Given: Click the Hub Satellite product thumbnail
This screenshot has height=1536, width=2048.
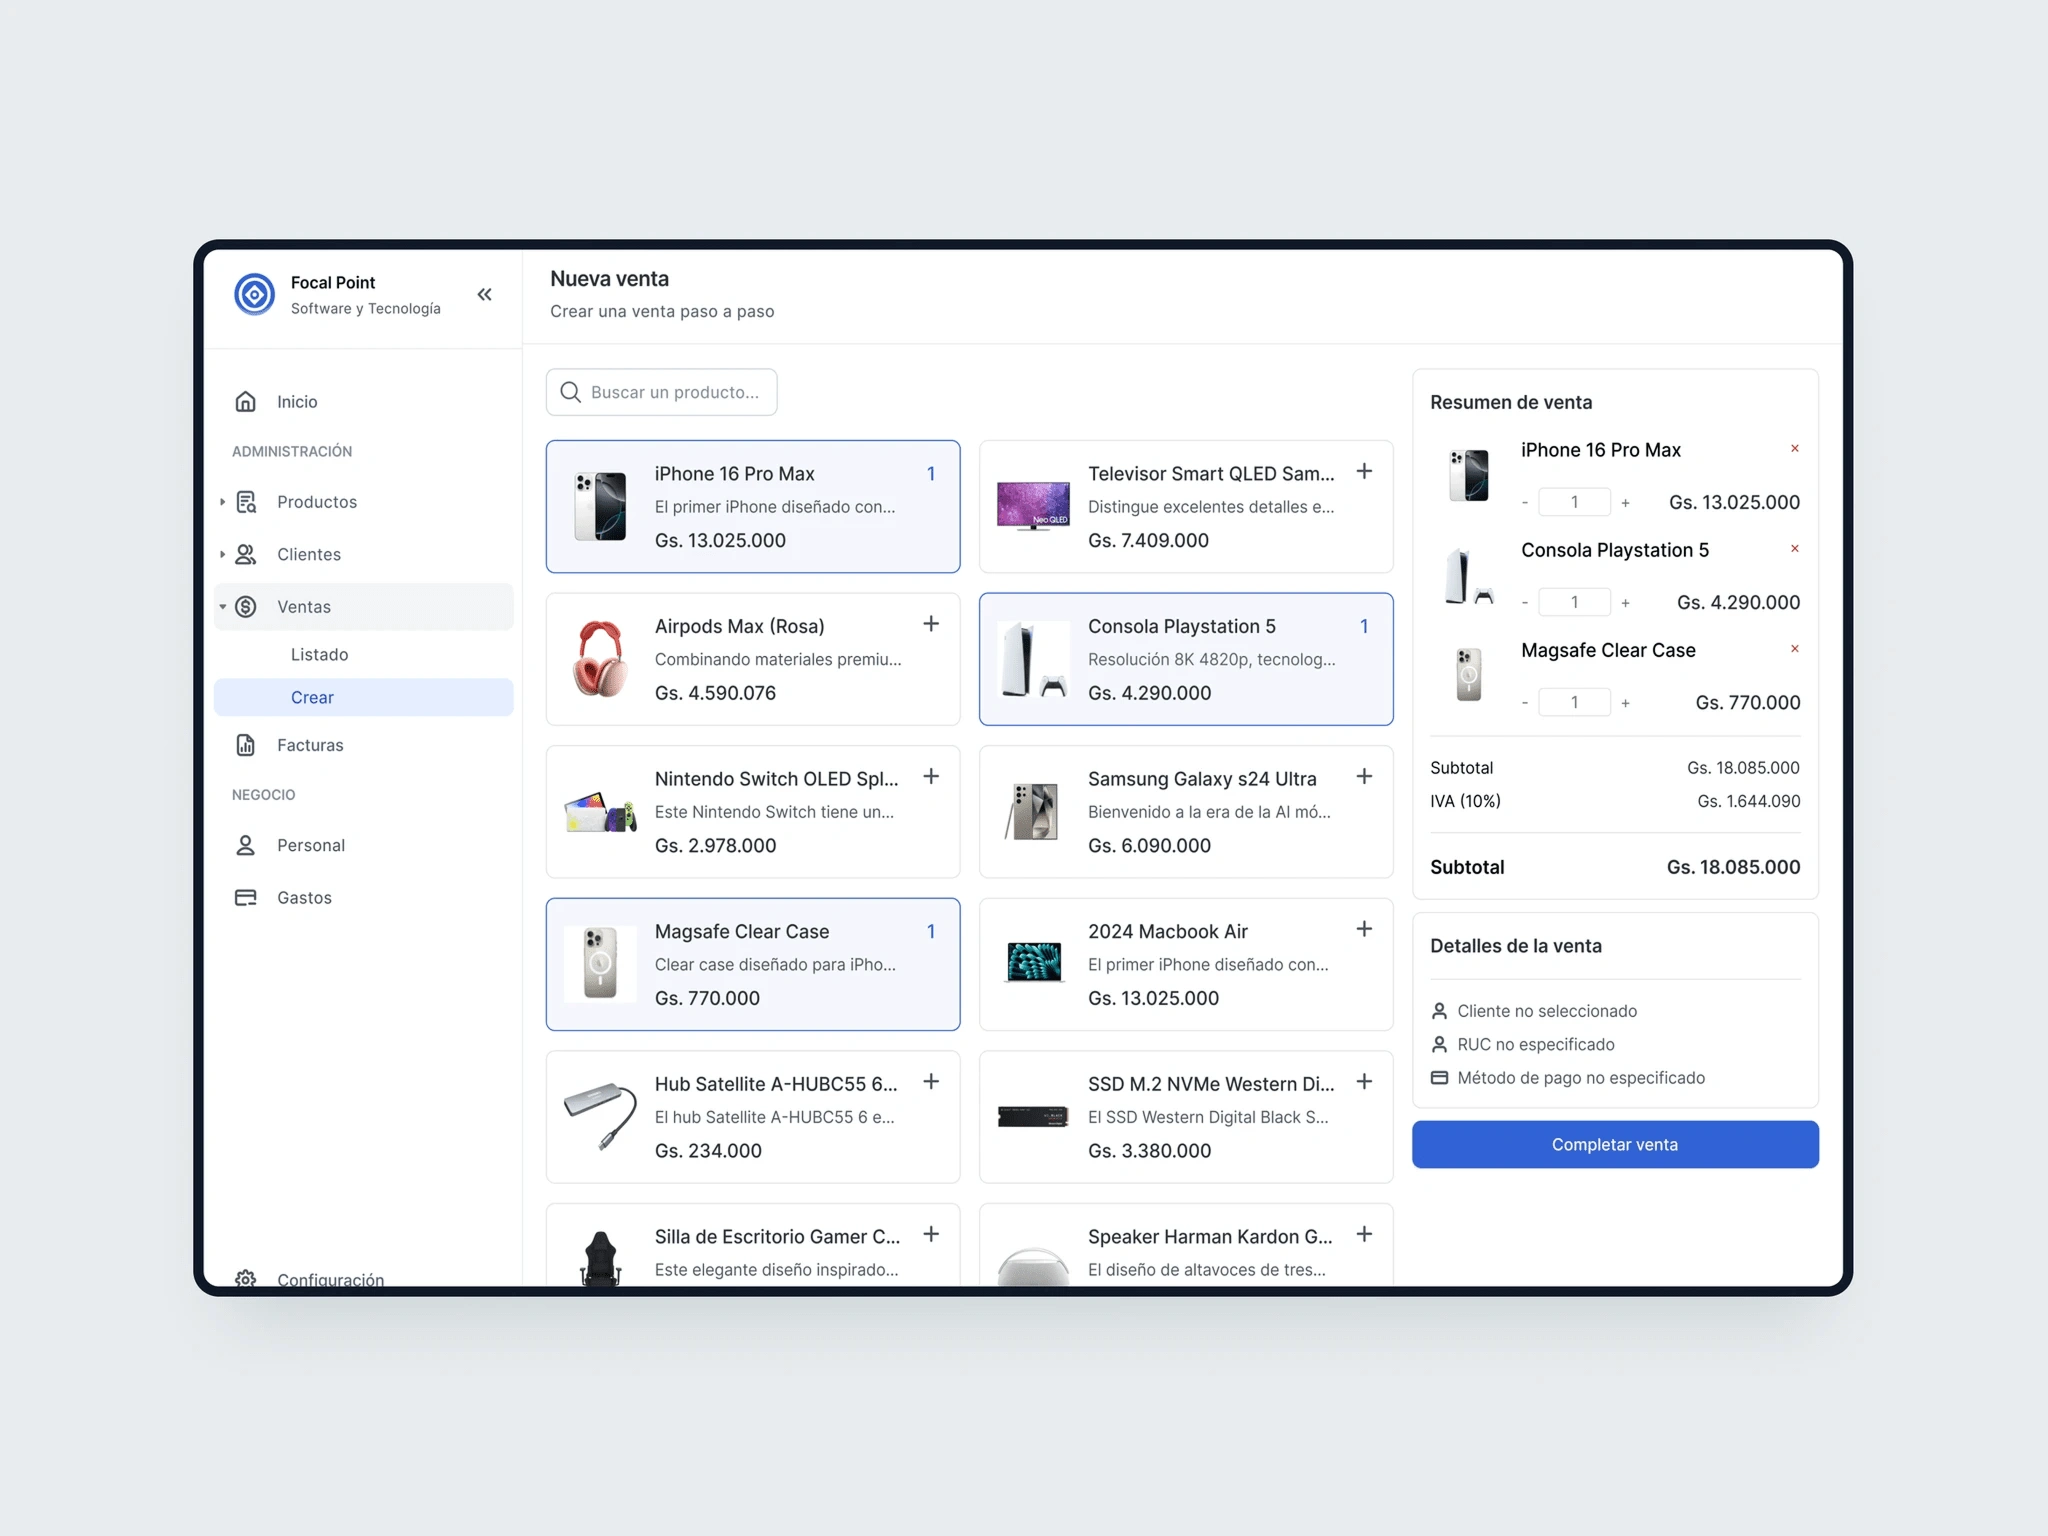Looking at the screenshot, I should [x=600, y=1116].
